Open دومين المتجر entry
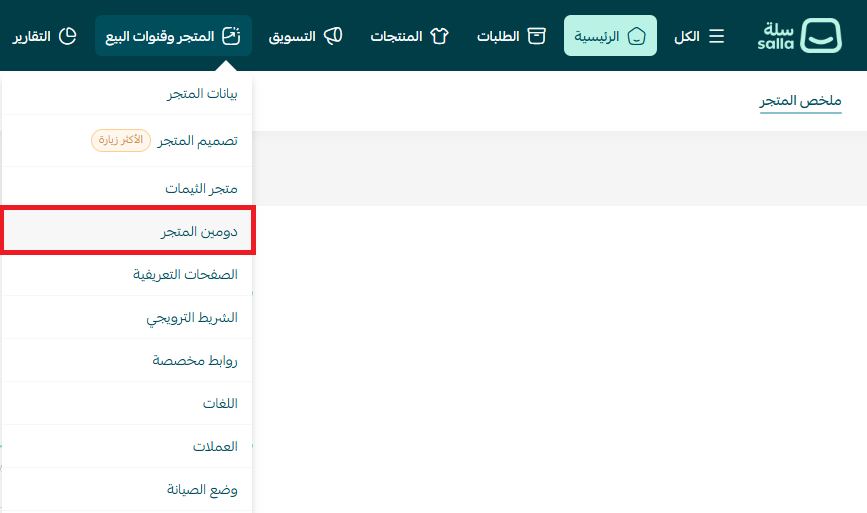The width and height of the screenshot is (867, 513). [127, 231]
